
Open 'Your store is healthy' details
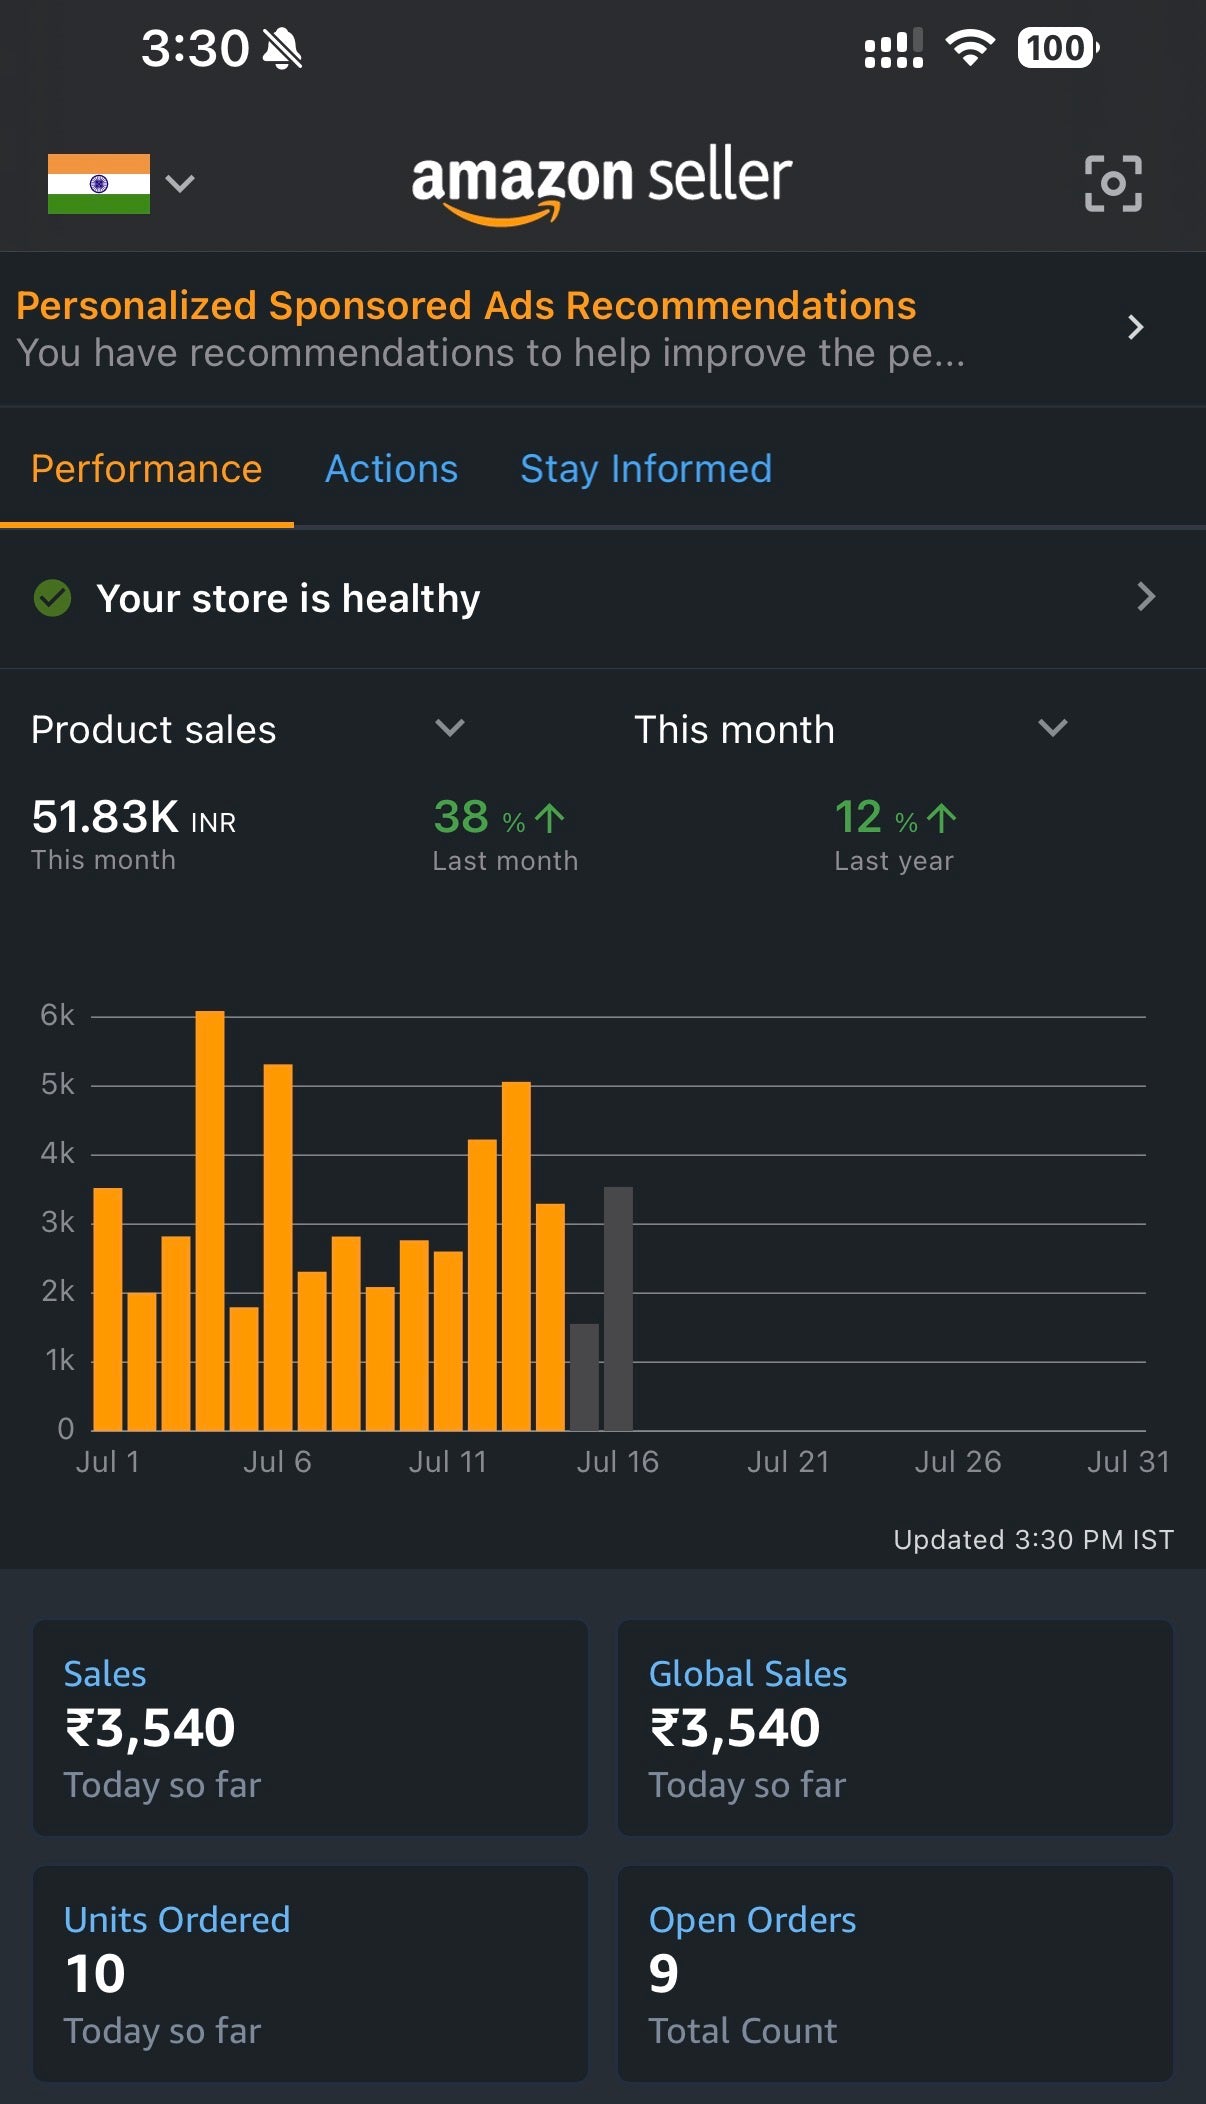[x=603, y=598]
